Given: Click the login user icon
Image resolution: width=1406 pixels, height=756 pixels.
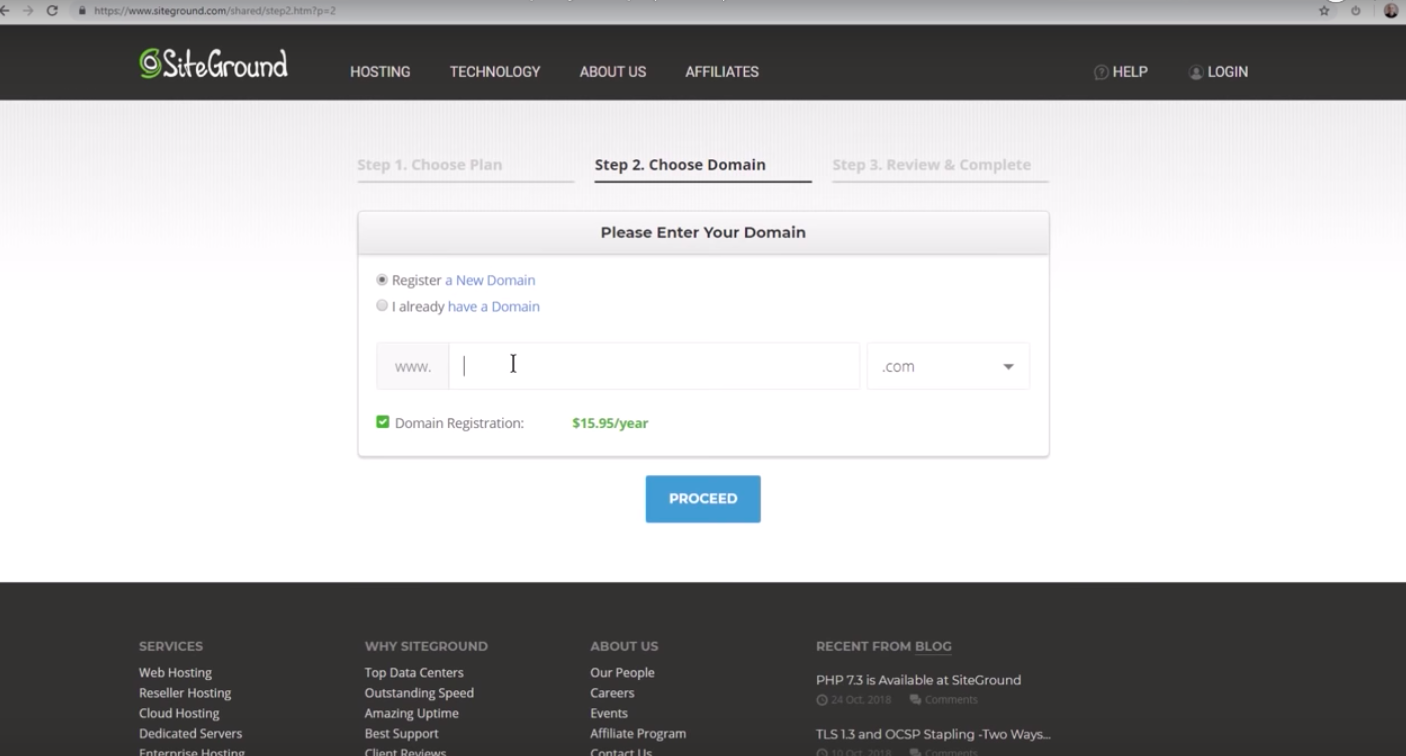Looking at the screenshot, I should tap(1195, 72).
